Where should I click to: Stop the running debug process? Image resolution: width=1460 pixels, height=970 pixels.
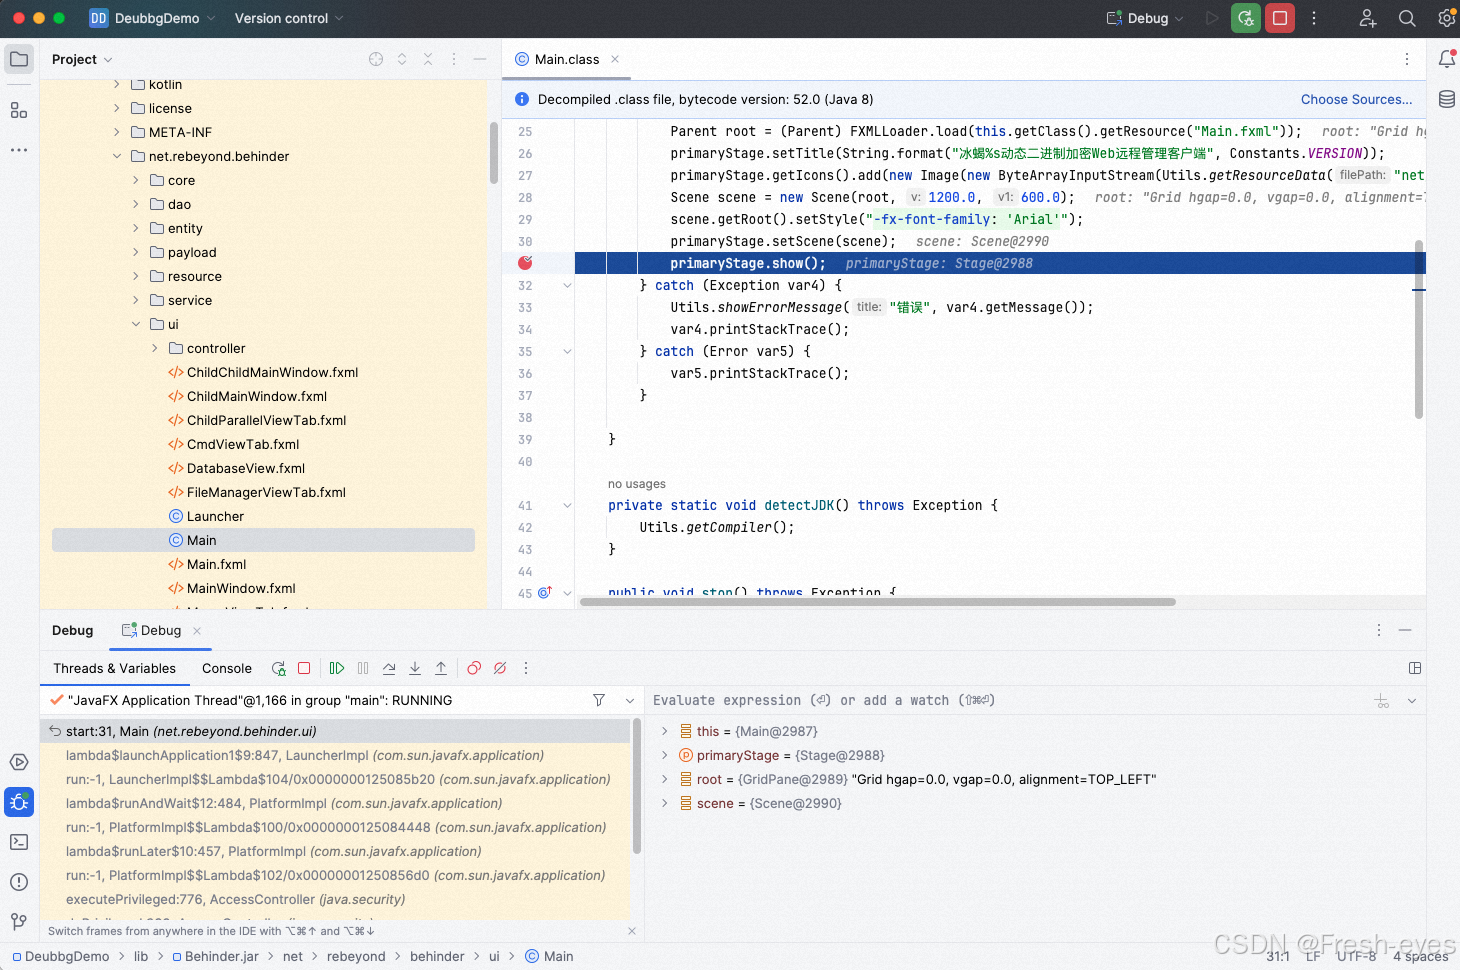tap(303, 668)
